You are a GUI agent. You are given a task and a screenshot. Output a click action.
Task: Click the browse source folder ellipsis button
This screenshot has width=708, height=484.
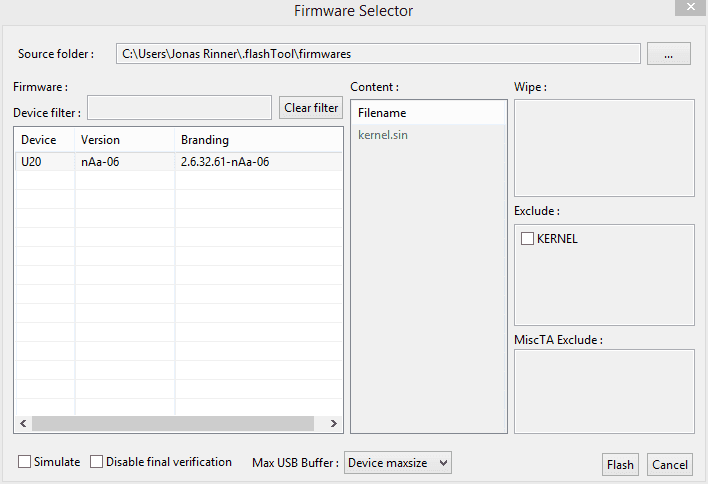point(668,54)
